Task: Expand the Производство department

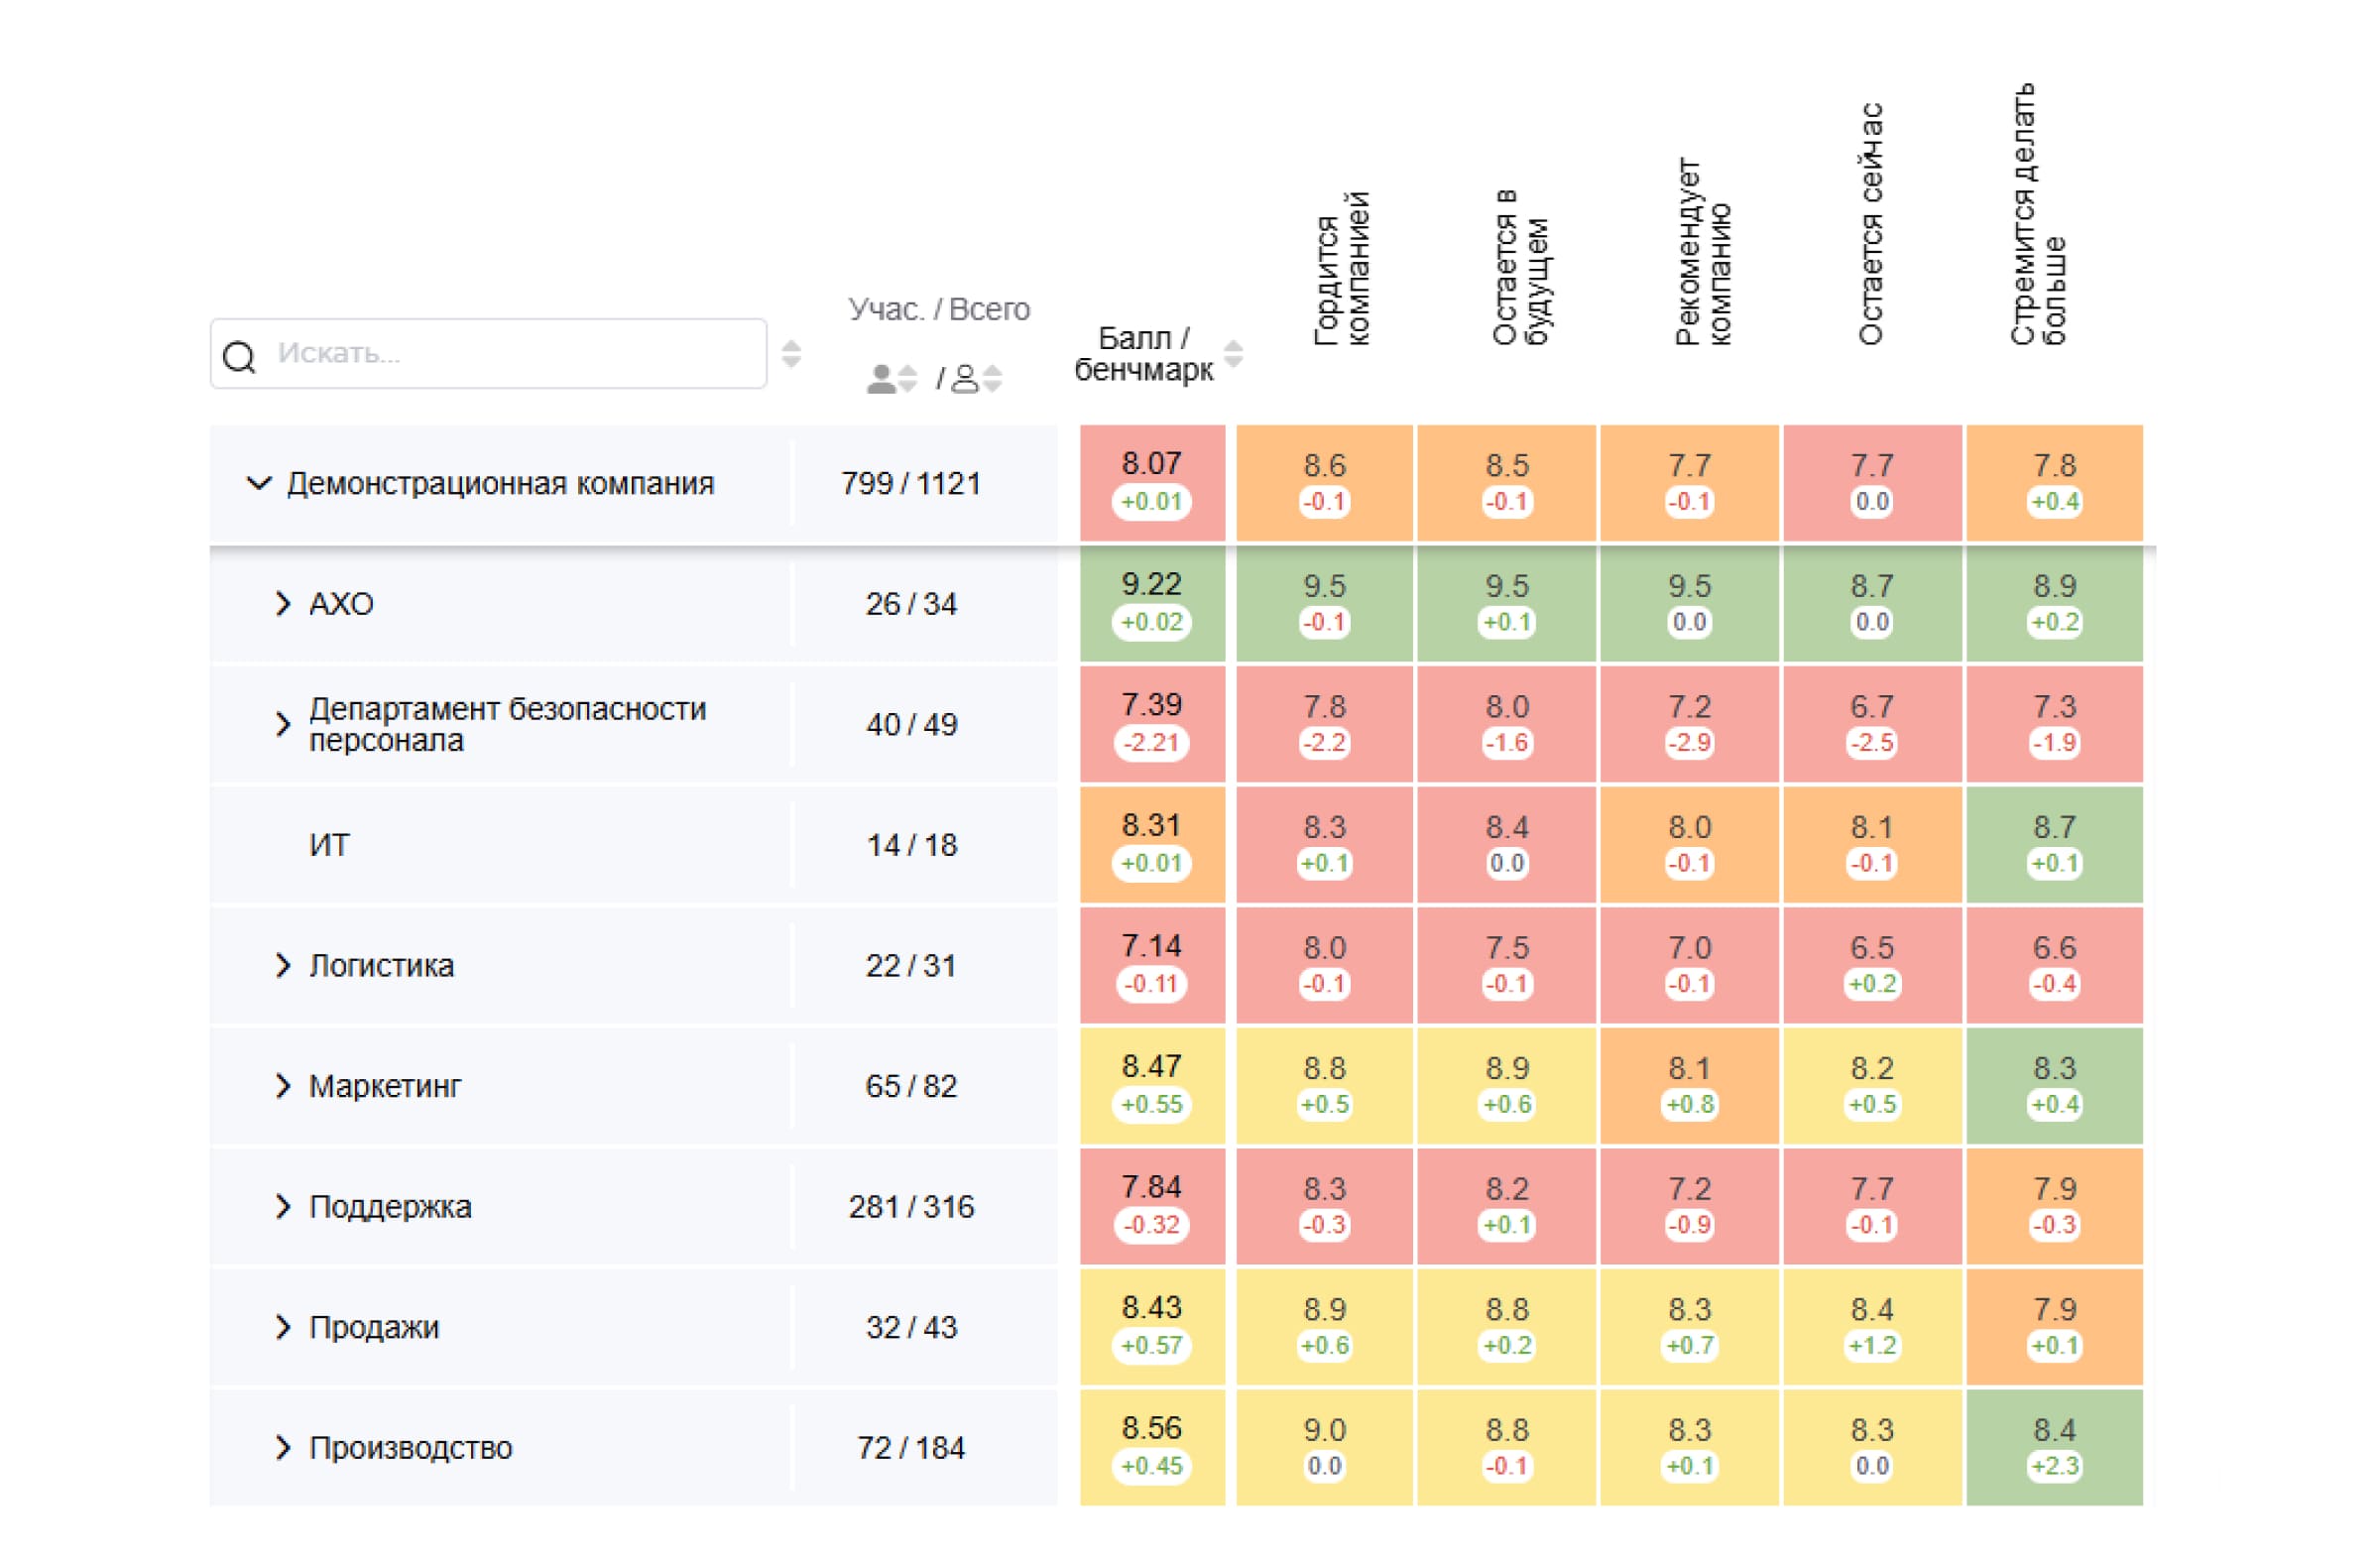Action: coord(283,1448)
